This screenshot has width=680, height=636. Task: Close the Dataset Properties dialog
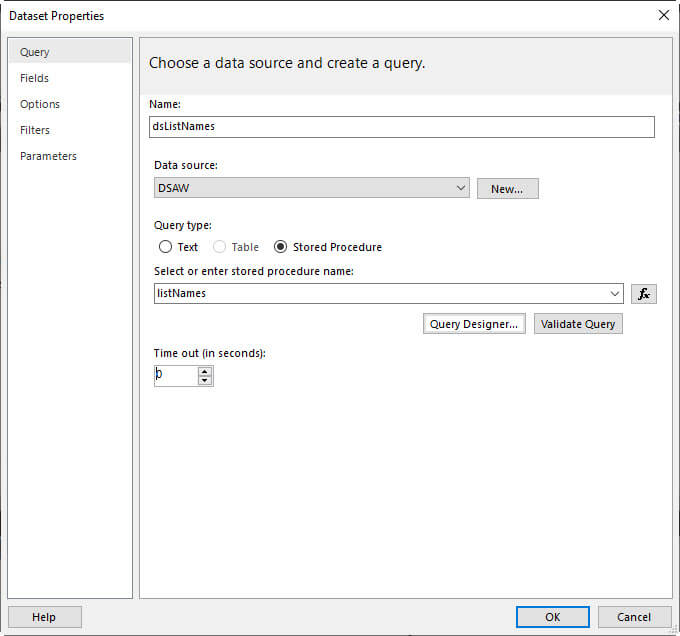pyautogui.click(x=663, y=15)
